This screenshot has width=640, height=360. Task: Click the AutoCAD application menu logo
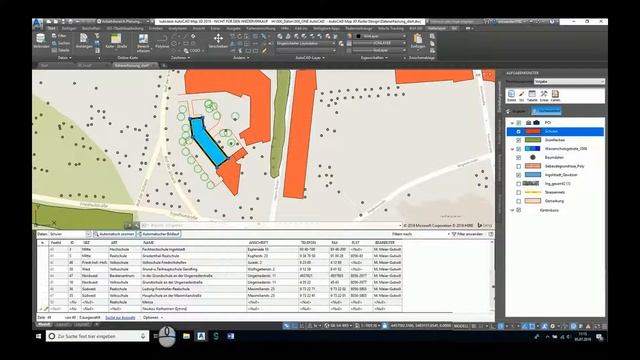click(38, 23)
